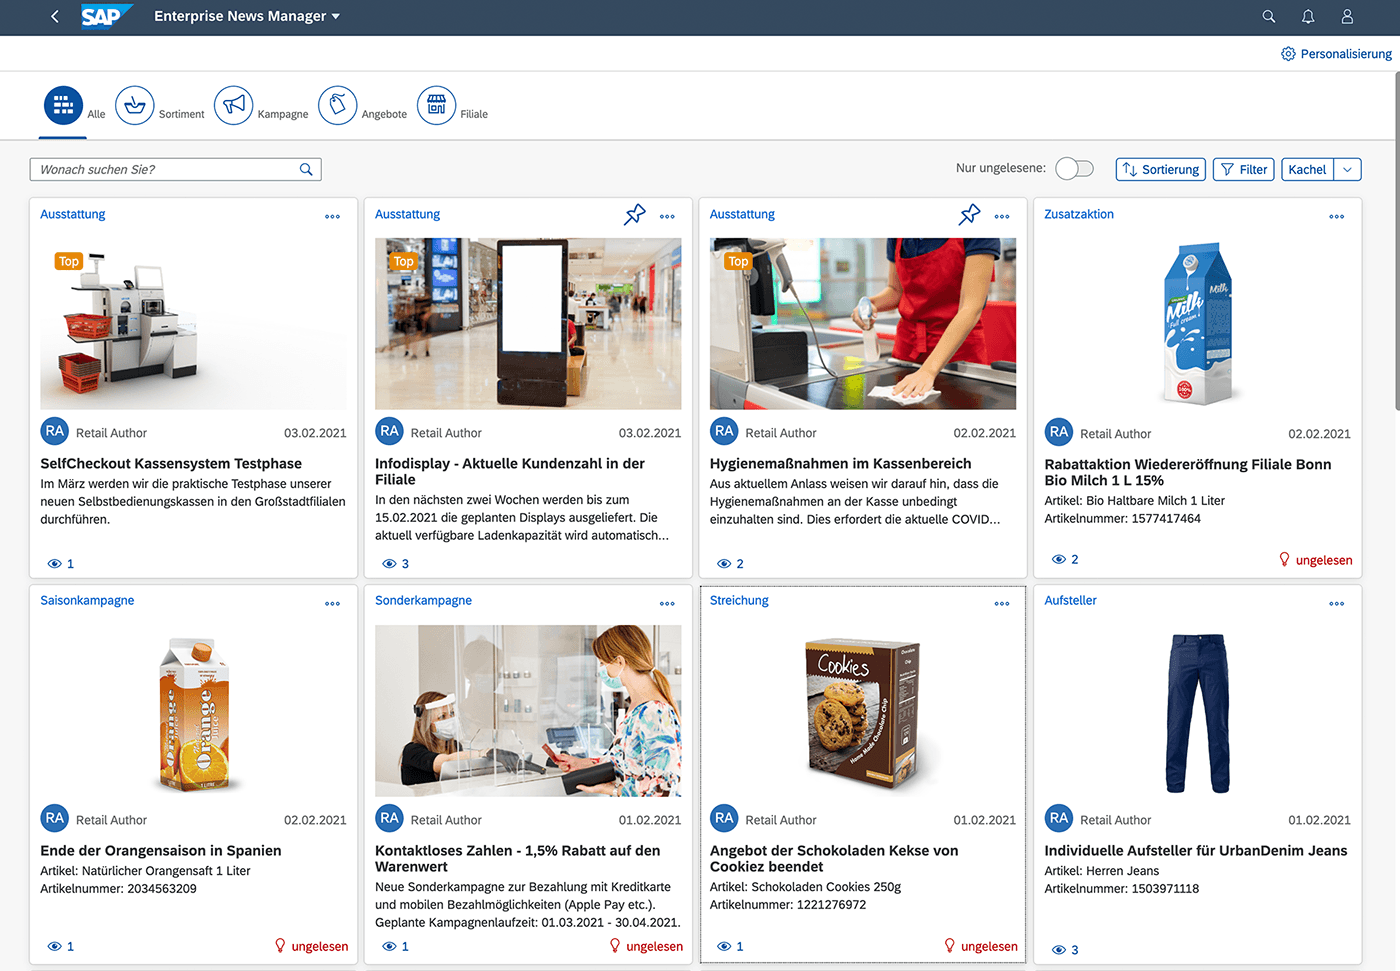Image resolution: width=1400 pixels, height=971 pixels.
Task: Click inside the Wonach suchen Sie search field
Action: pos(160,169)
